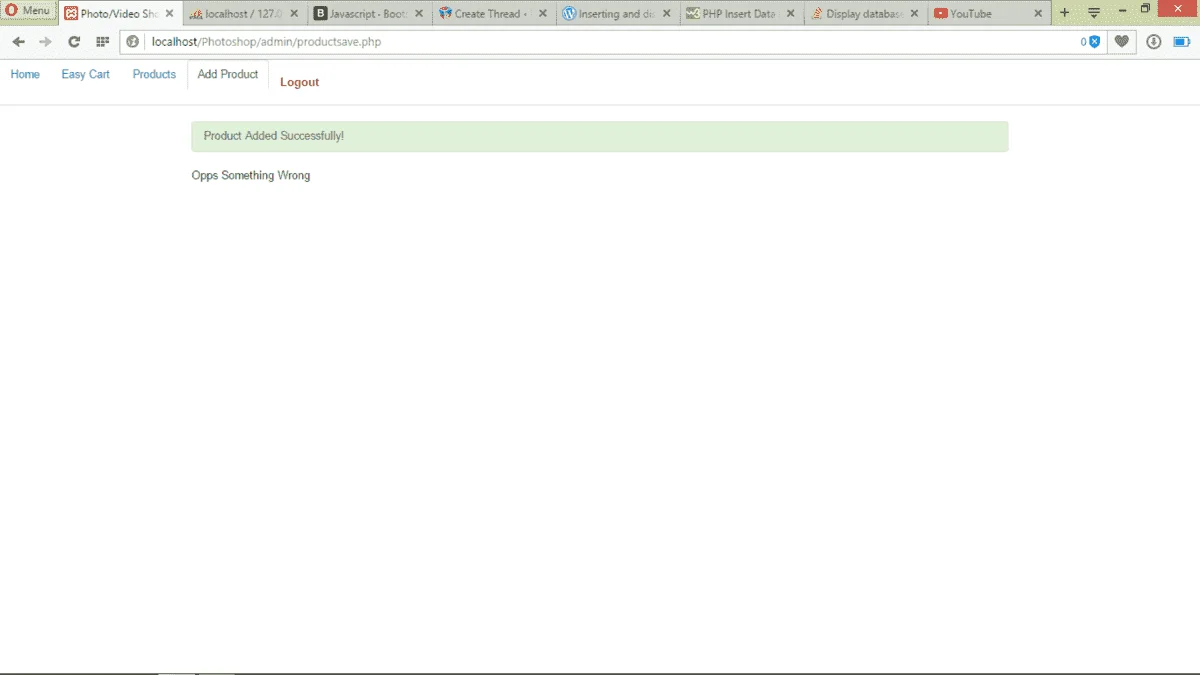Close the Display database tab
The width and height of the screenshot is (1200, 675).
point(914,14)
